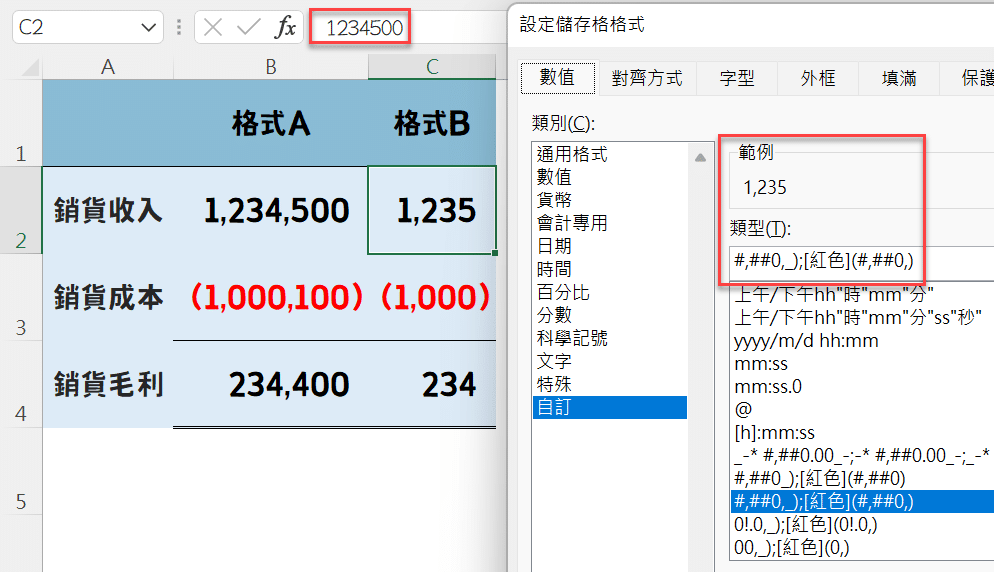
Task: Select the 貨幣 category
Action: 610,200
